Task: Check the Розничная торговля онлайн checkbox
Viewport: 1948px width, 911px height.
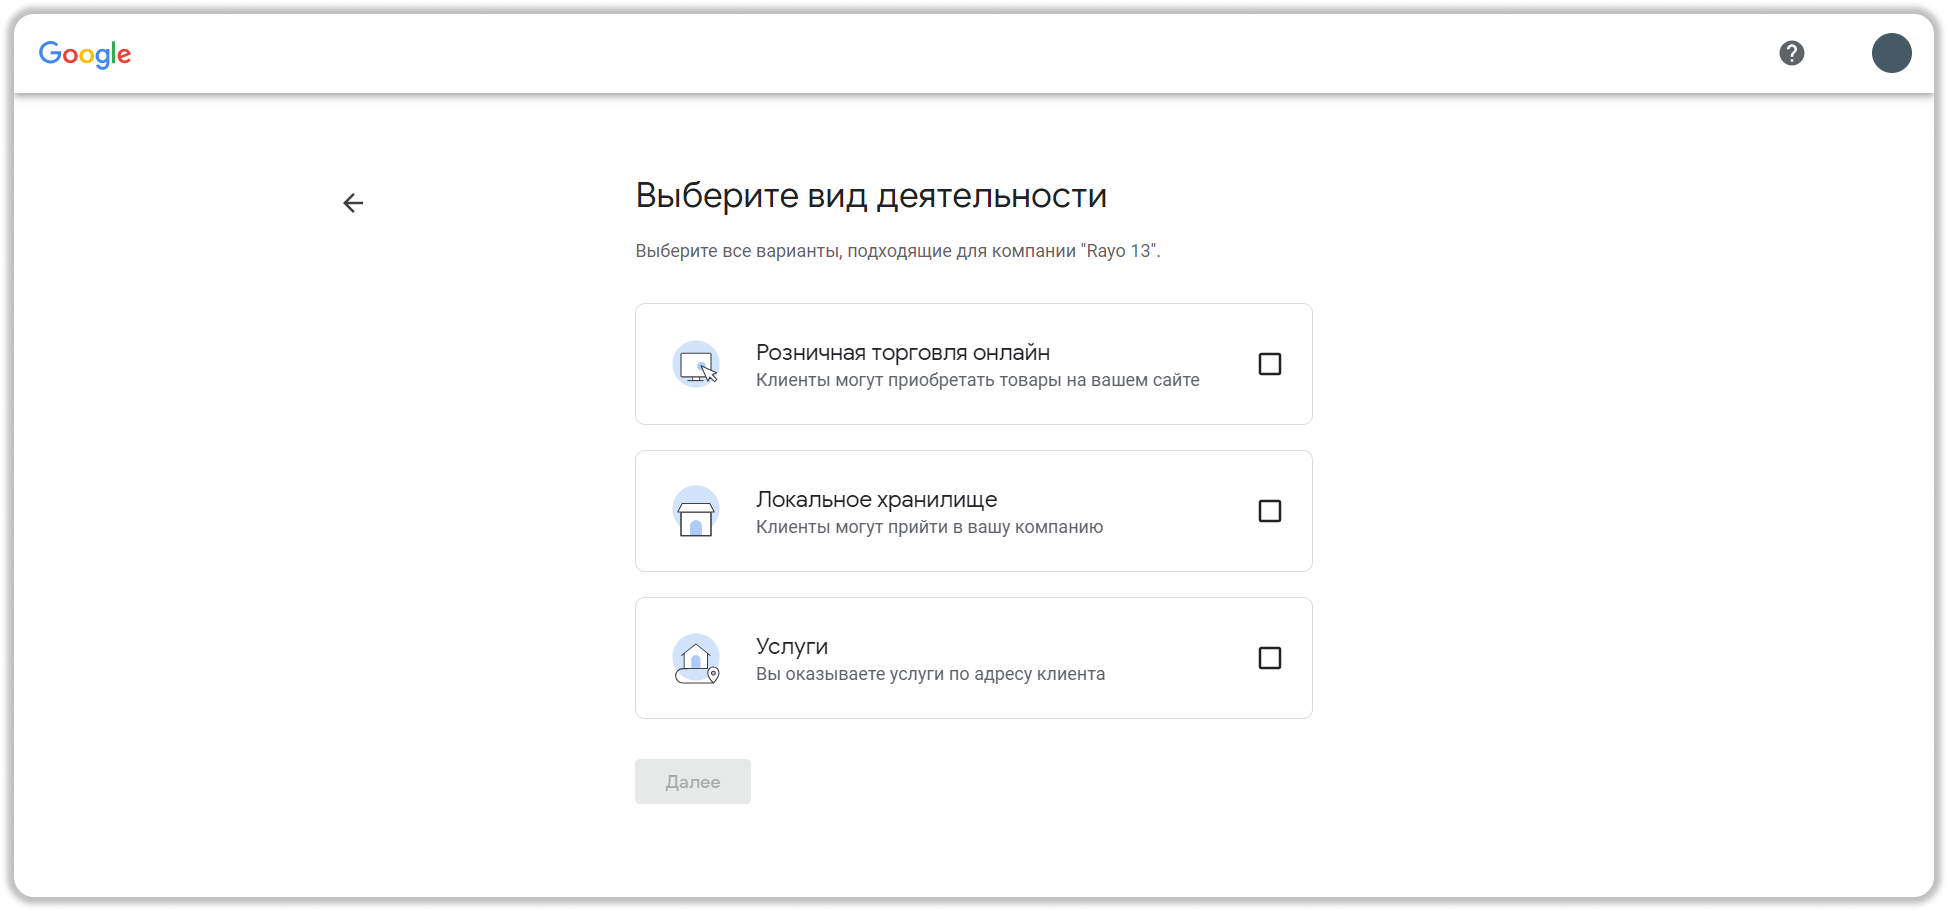Action: pos(1270,364)
